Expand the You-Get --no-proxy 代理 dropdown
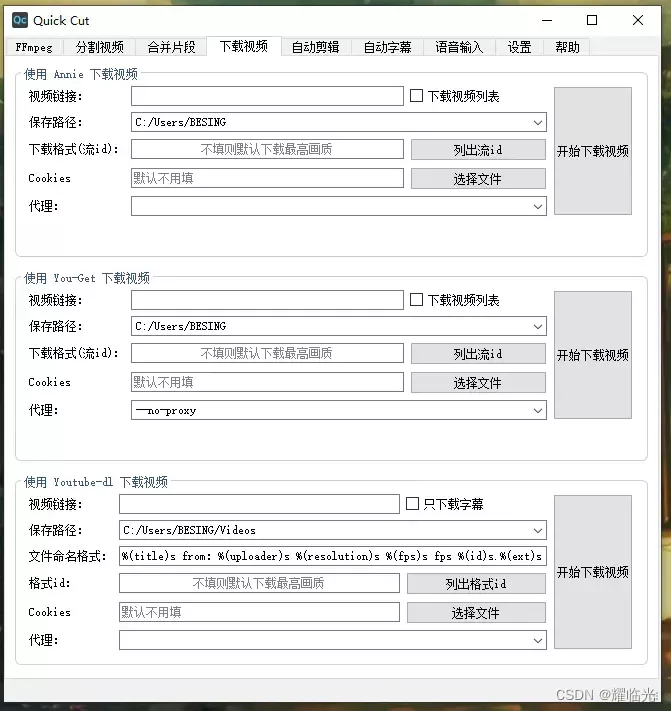The image size is (671, 711). tap(538, 410)
